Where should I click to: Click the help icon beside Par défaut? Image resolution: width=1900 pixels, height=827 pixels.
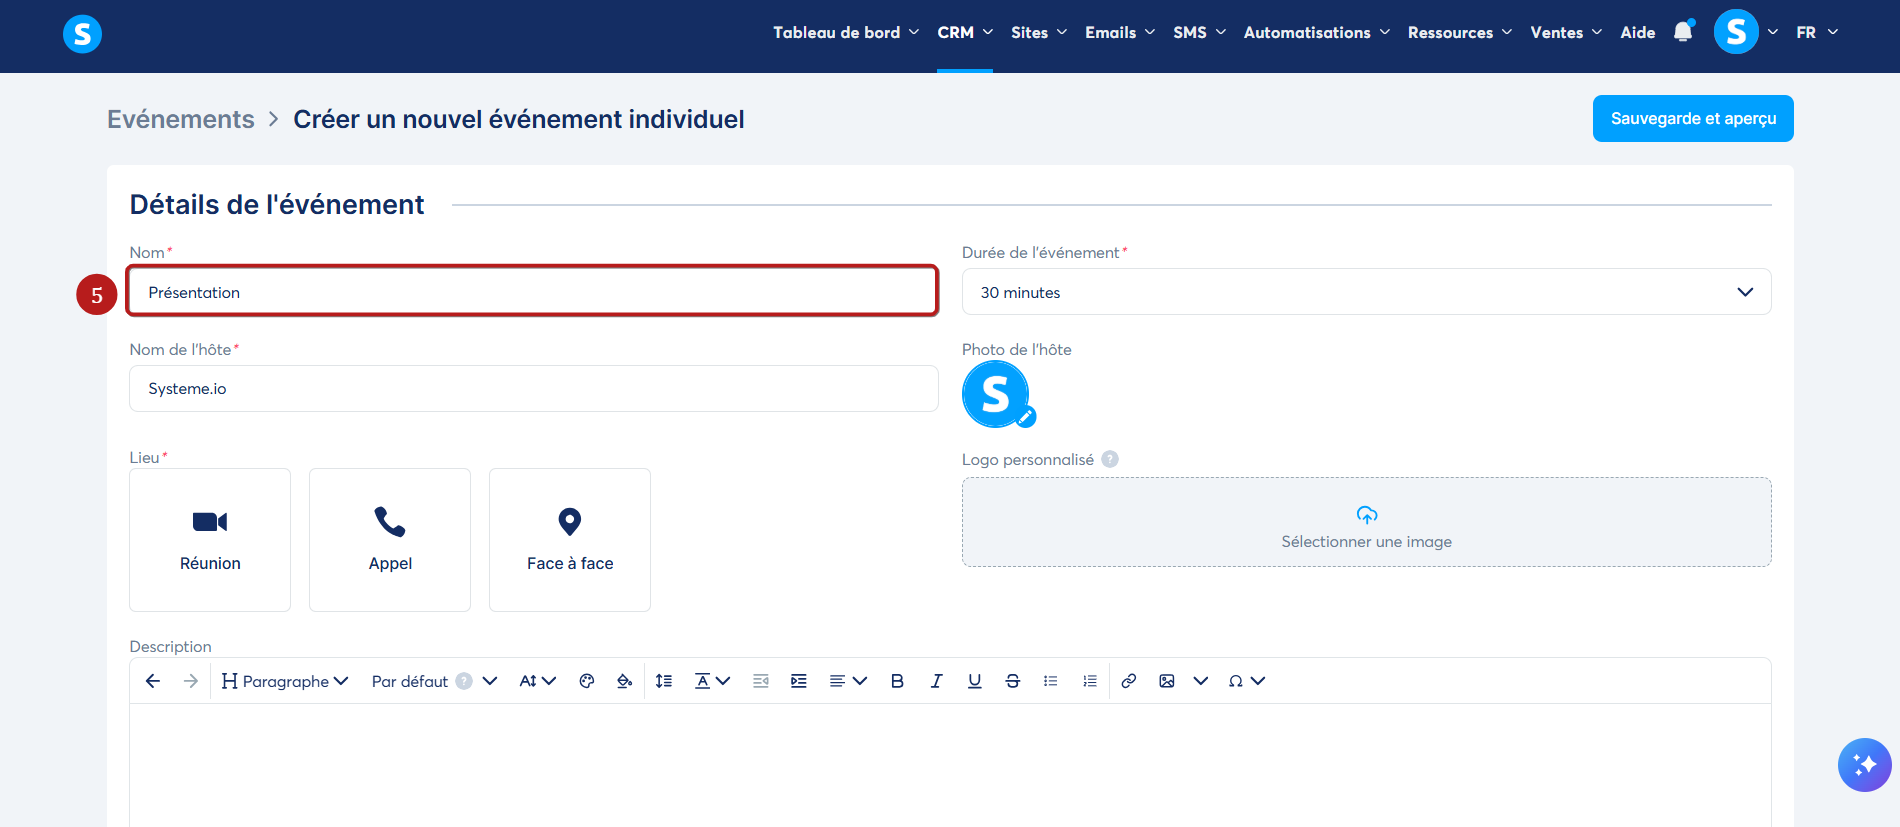[464, 681]
